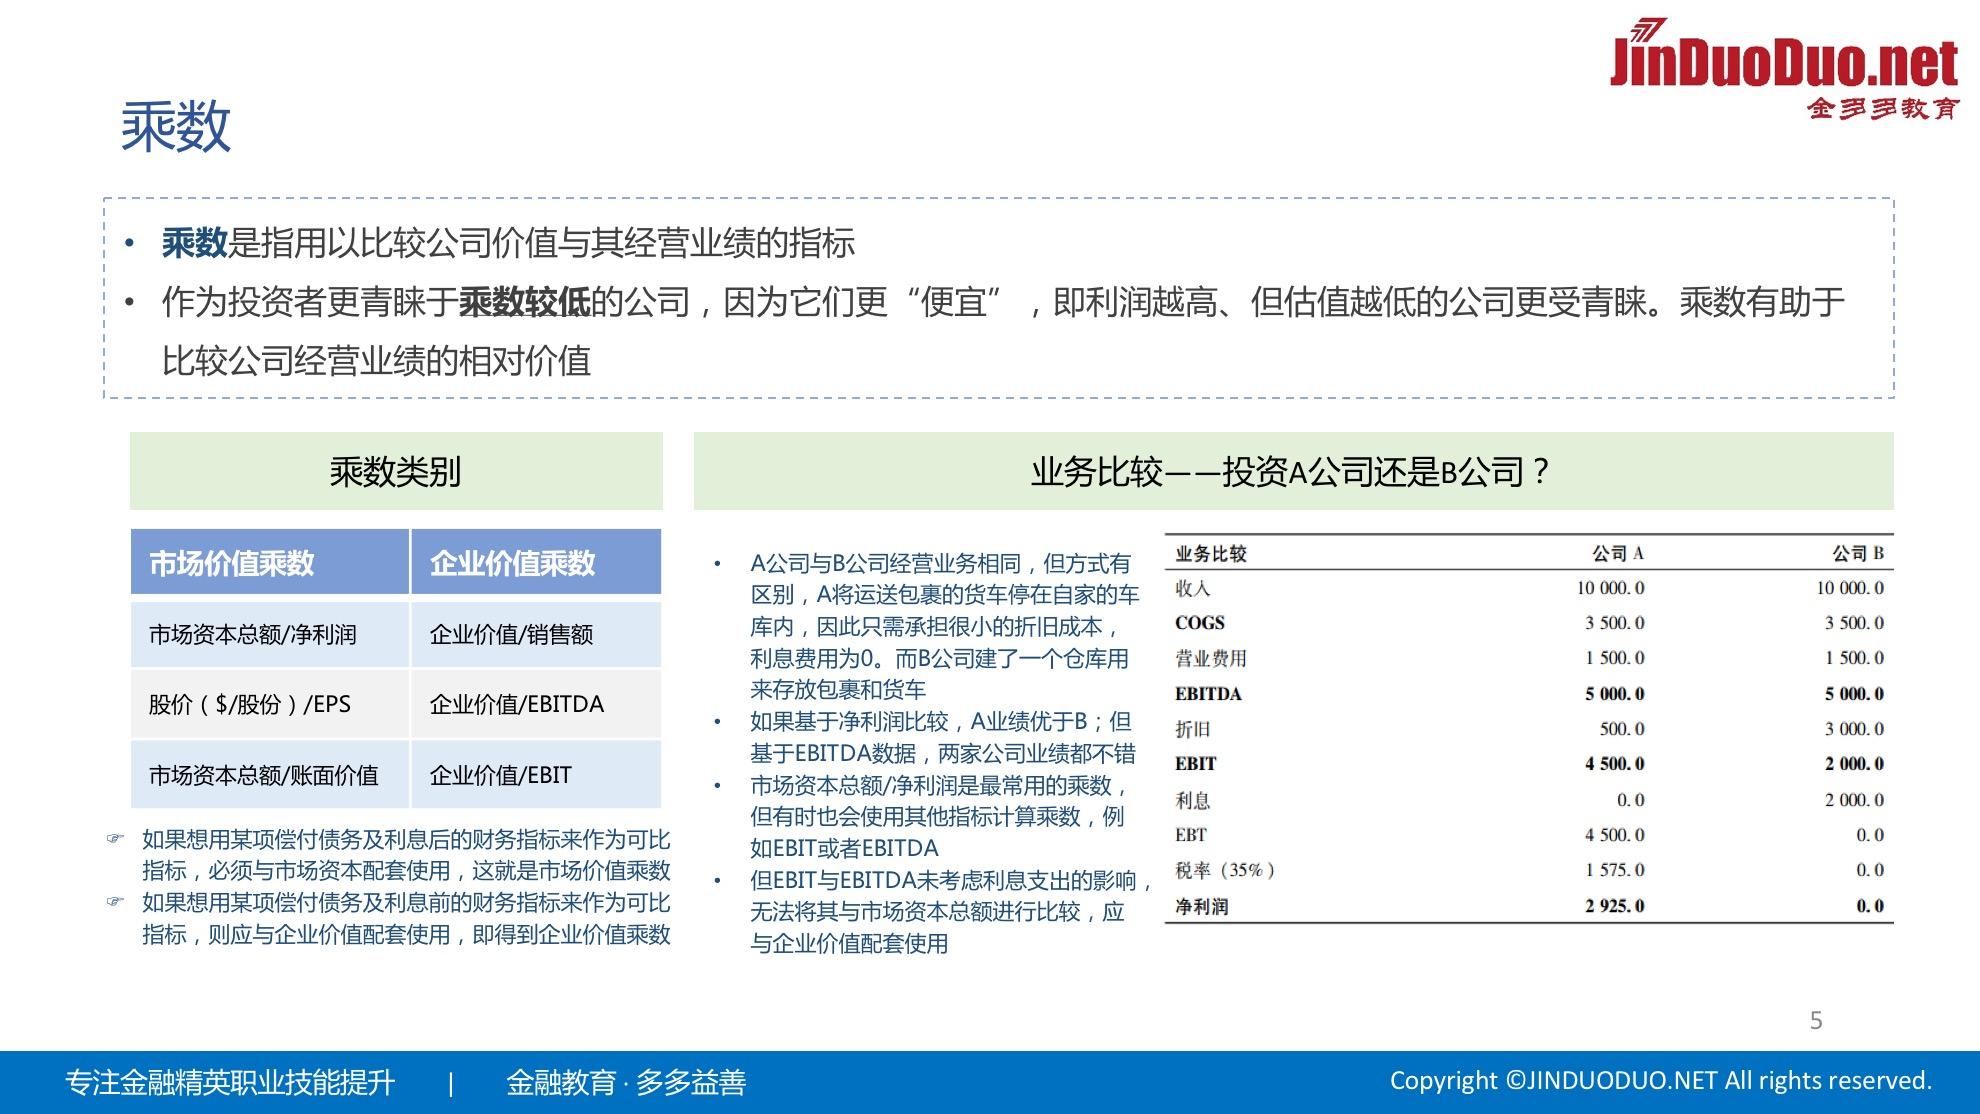The height and width of the screenshot is (1114, 1980).
Task: Click the bullet starting 但EBIT与EBITDA未考虑
Action: tap(952, 911)
